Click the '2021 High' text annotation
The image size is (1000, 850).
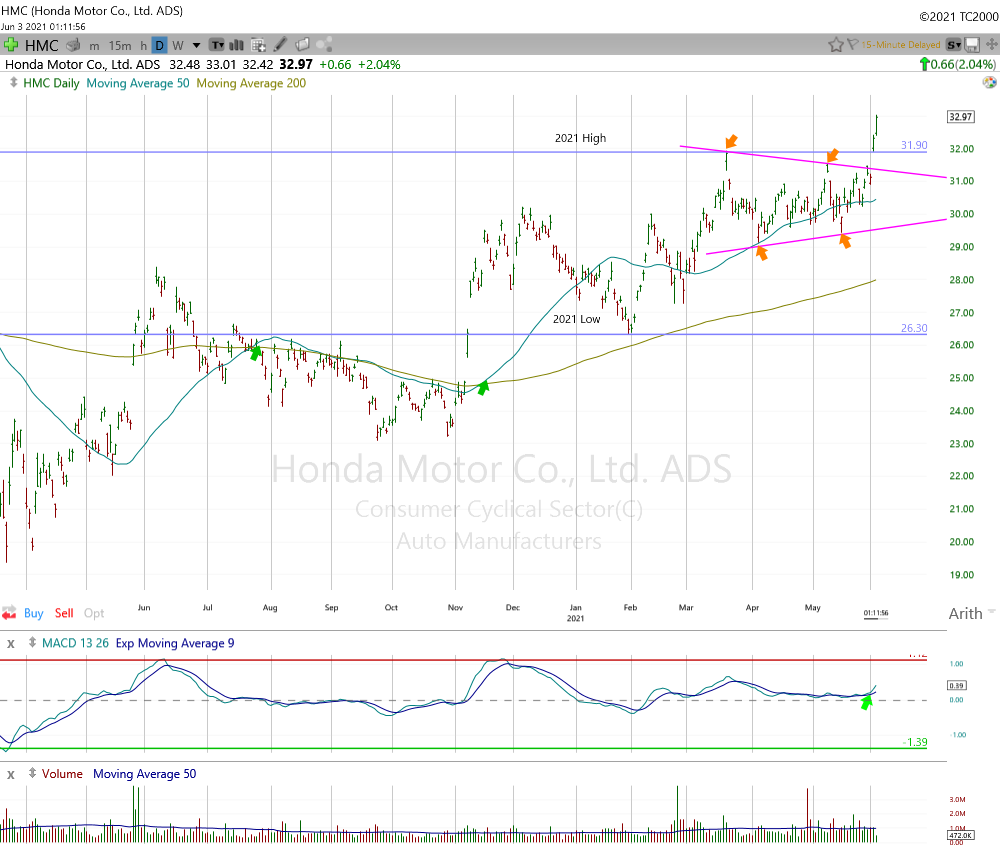[x=580, y=138]
